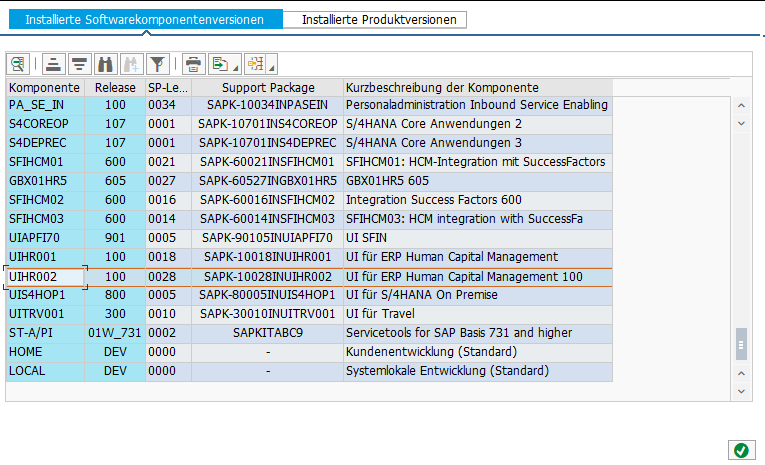Screen dimensions: 765x465
Task: Click SP level 0034 cell
Action: click(168, 105)
